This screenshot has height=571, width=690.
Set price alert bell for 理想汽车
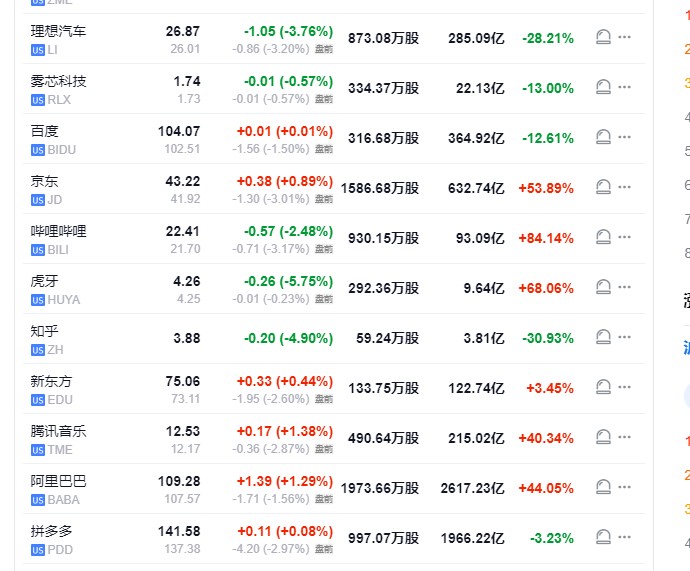click(603, 38)
